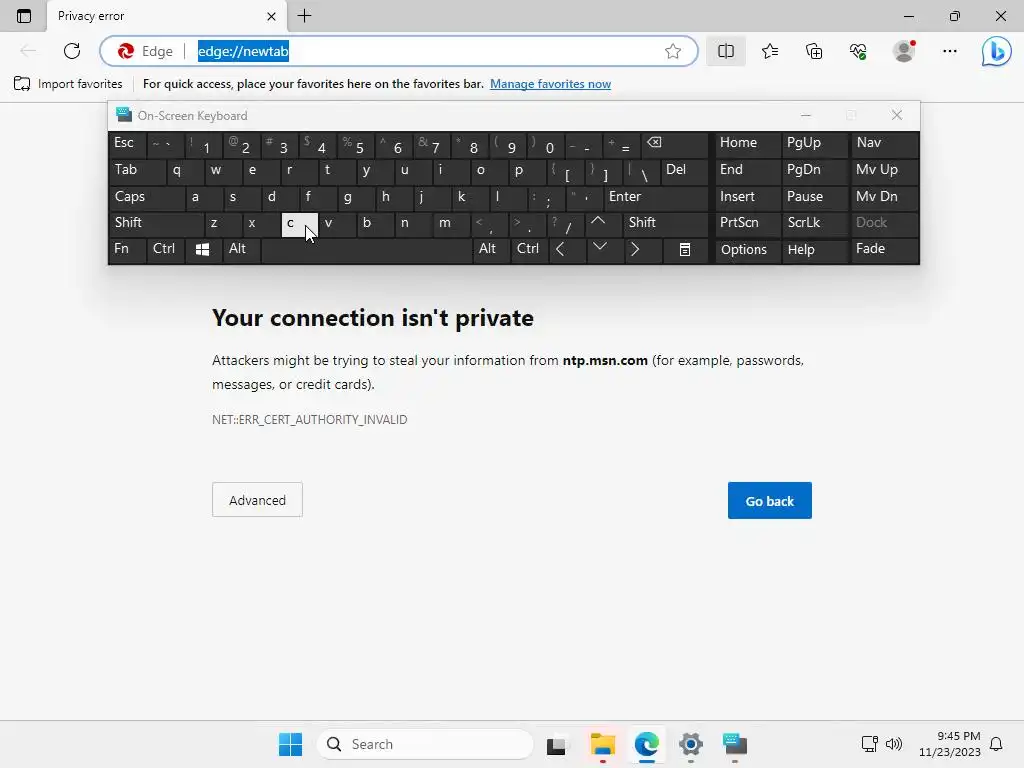The height and width of the screenshot is (768, 1024).
Task: Tap the Tab key on keyboard
Action: pyautogui.click(x=136, y=170)
